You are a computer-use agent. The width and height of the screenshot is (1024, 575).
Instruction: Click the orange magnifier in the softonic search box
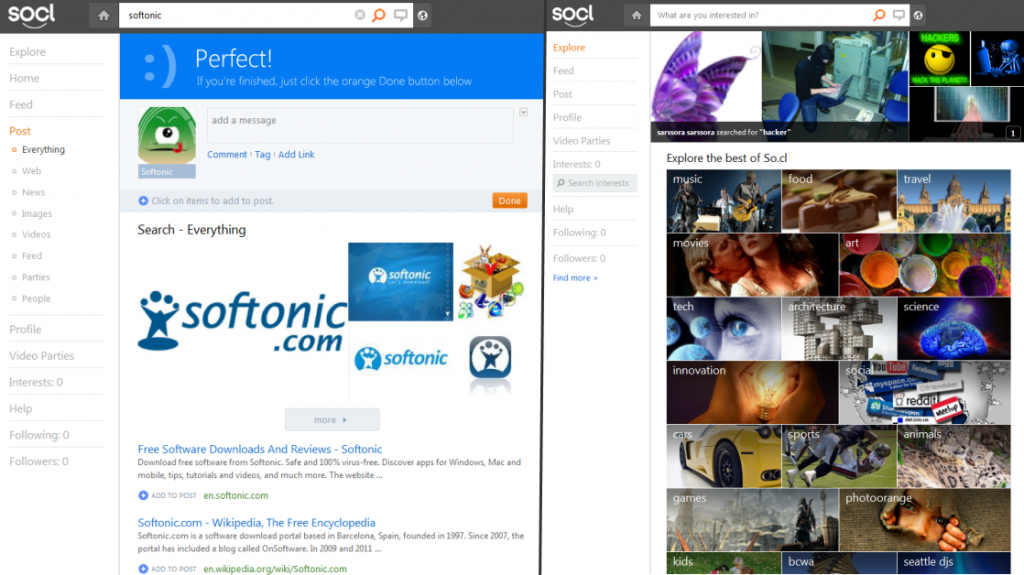tap(378, 15)
